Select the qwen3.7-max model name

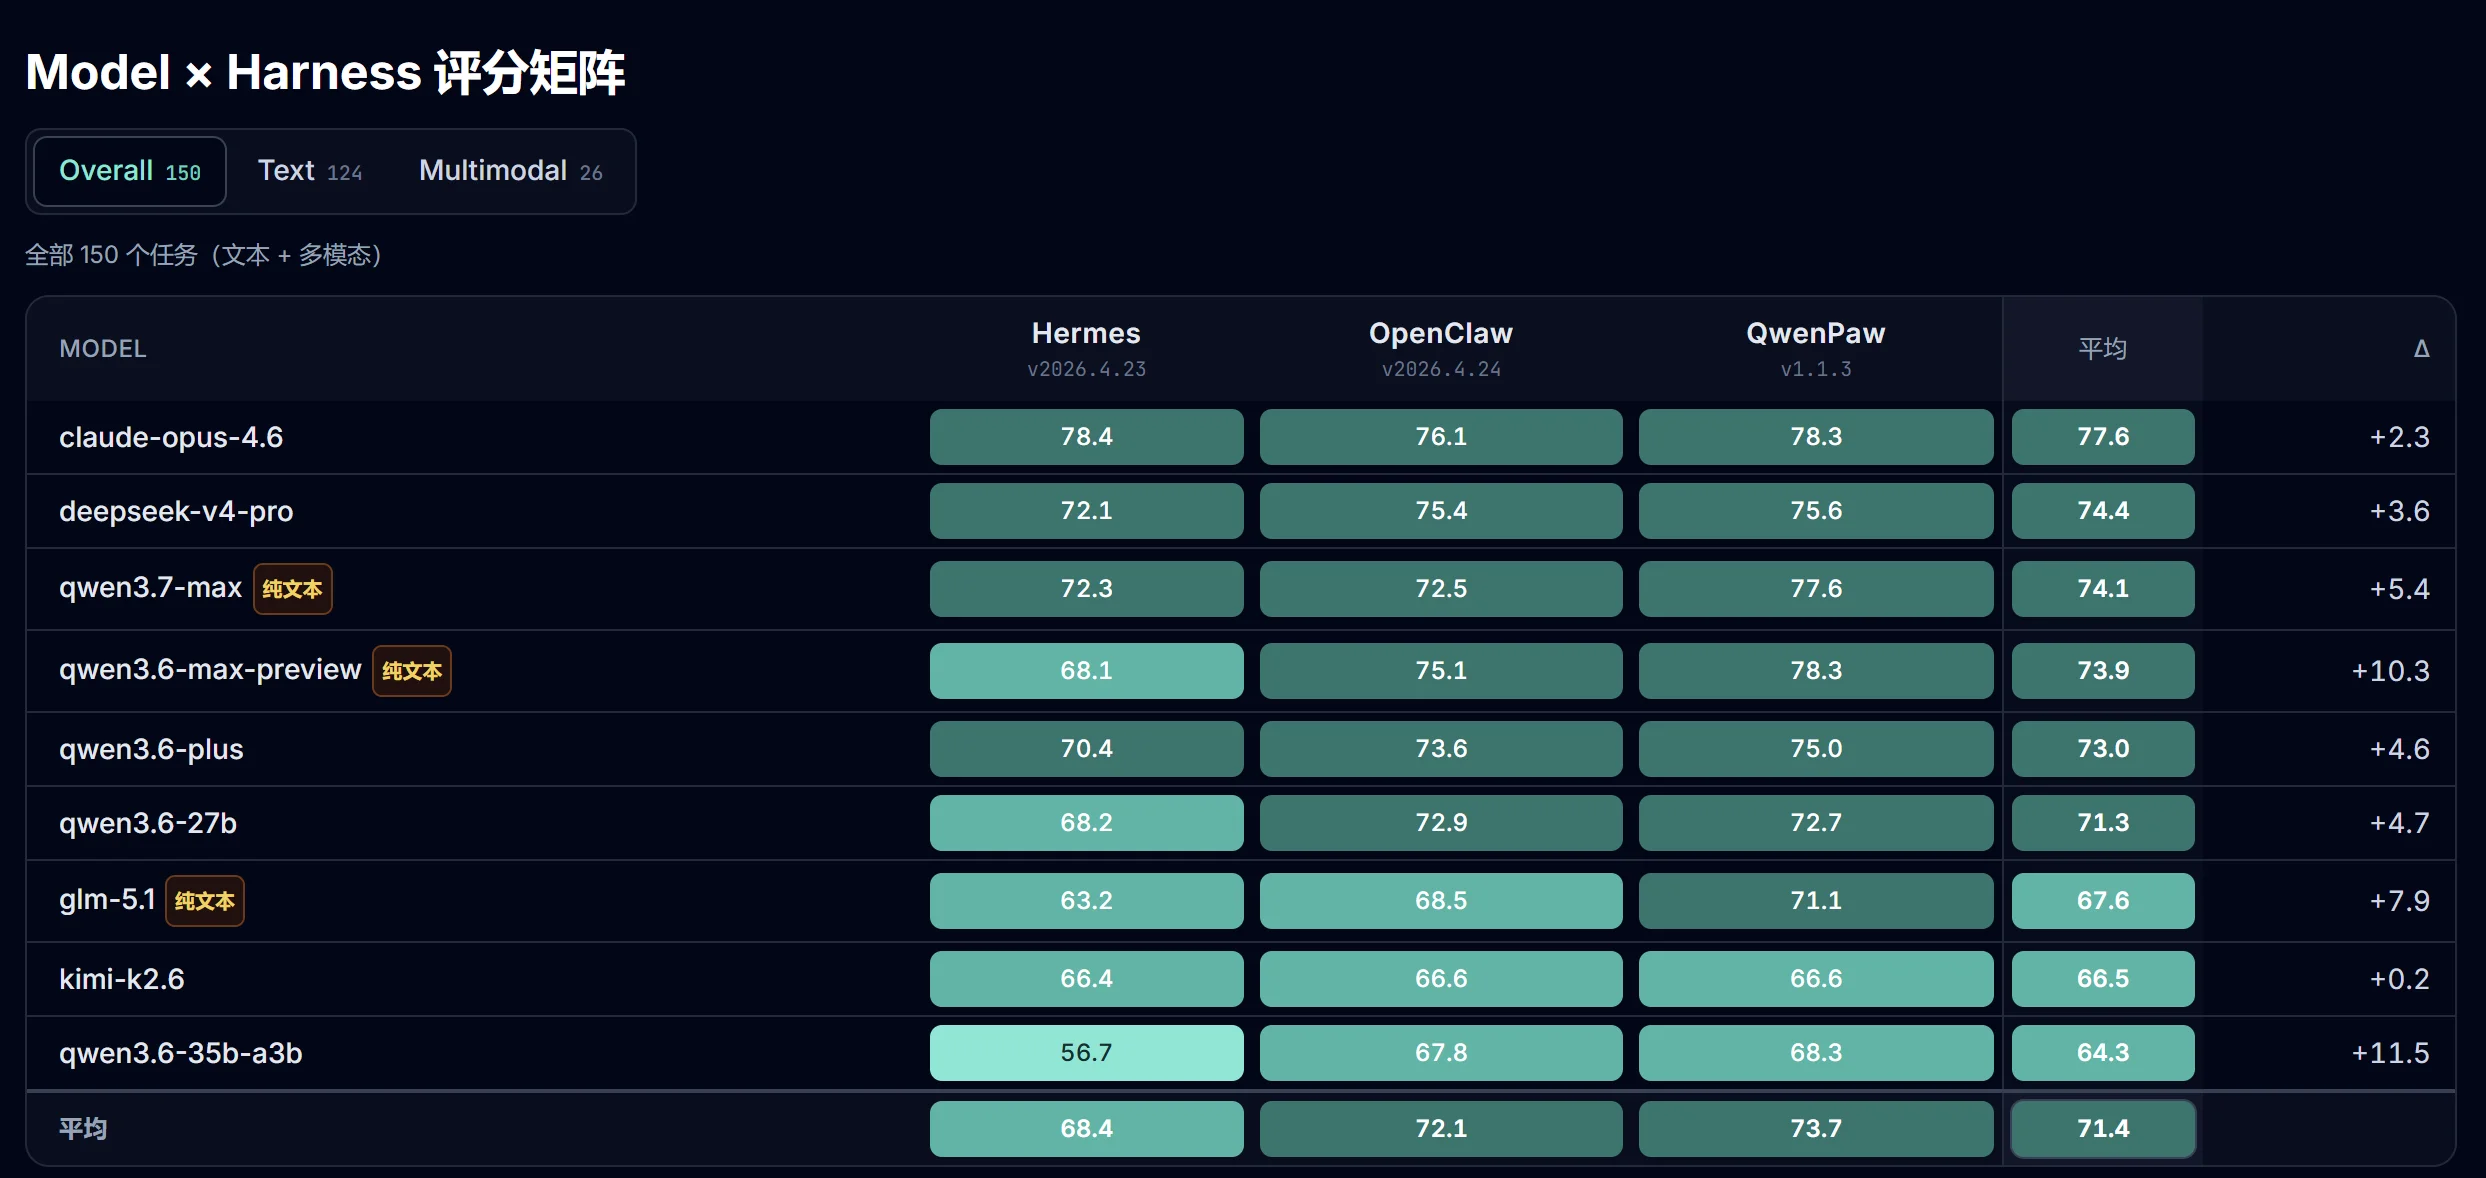coord(150,587)
